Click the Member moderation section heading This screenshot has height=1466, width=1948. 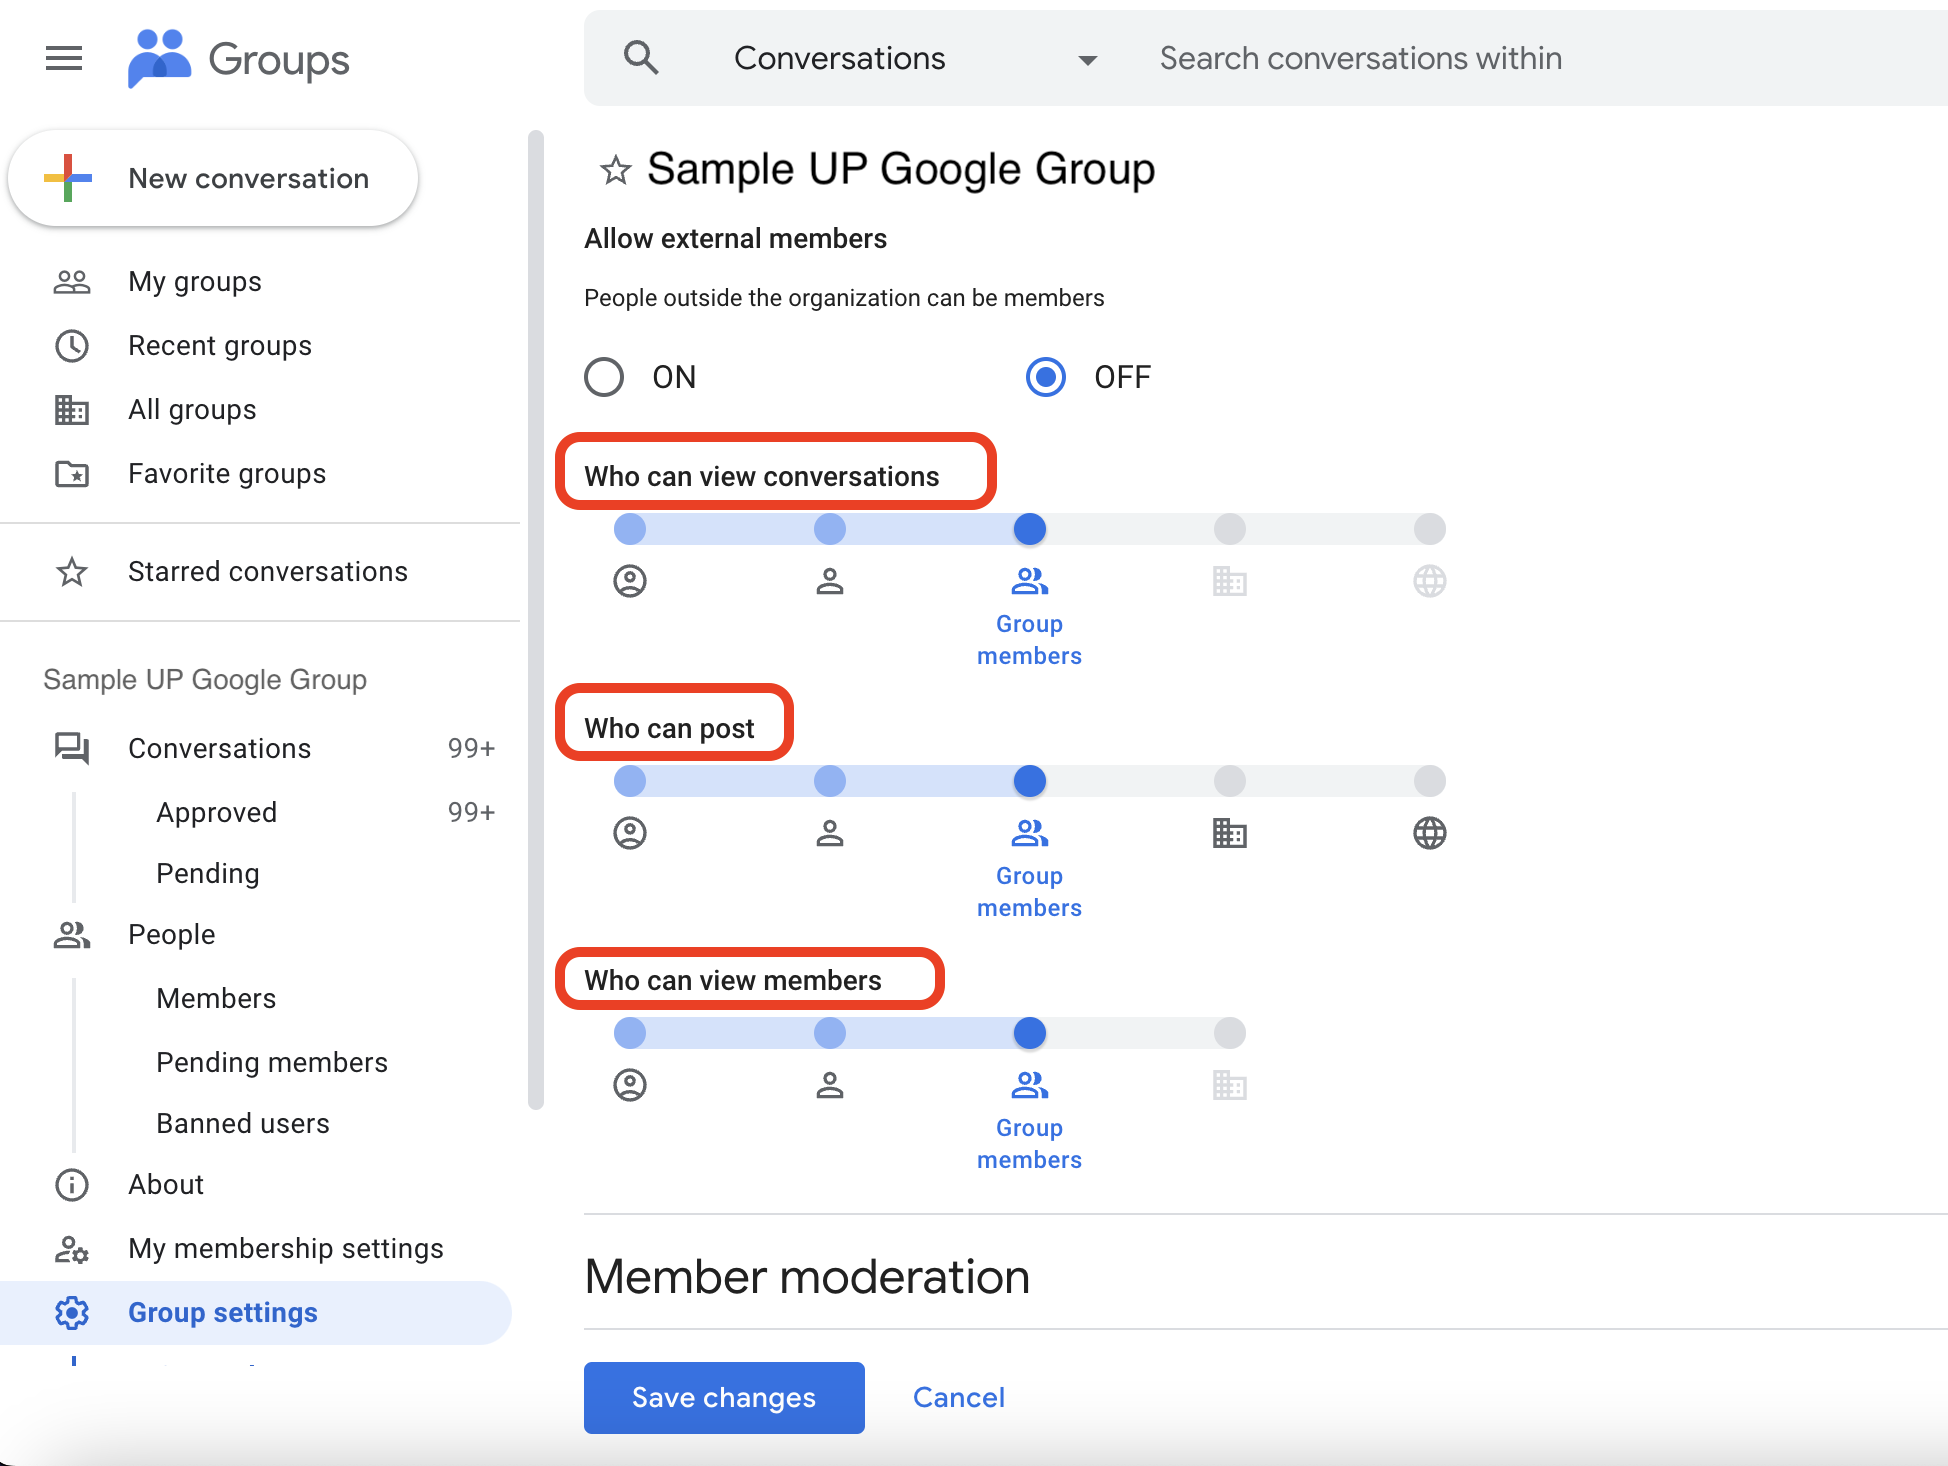click(x=807, y=1277)
